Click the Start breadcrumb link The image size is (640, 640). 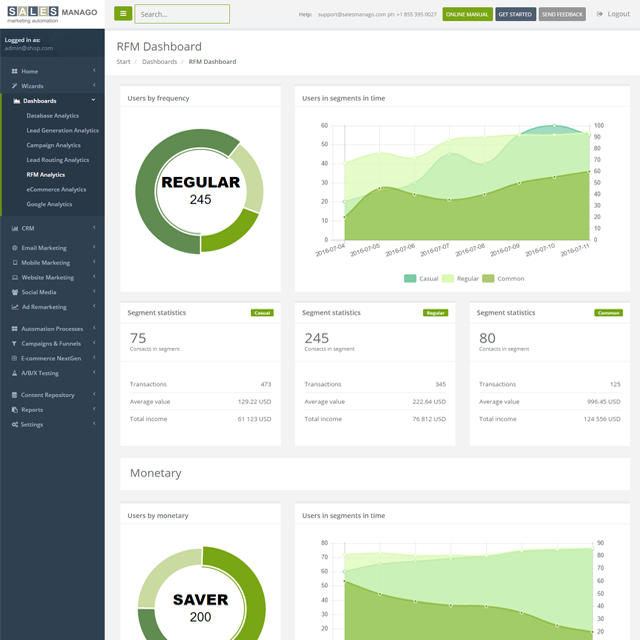tap(123, 62)
